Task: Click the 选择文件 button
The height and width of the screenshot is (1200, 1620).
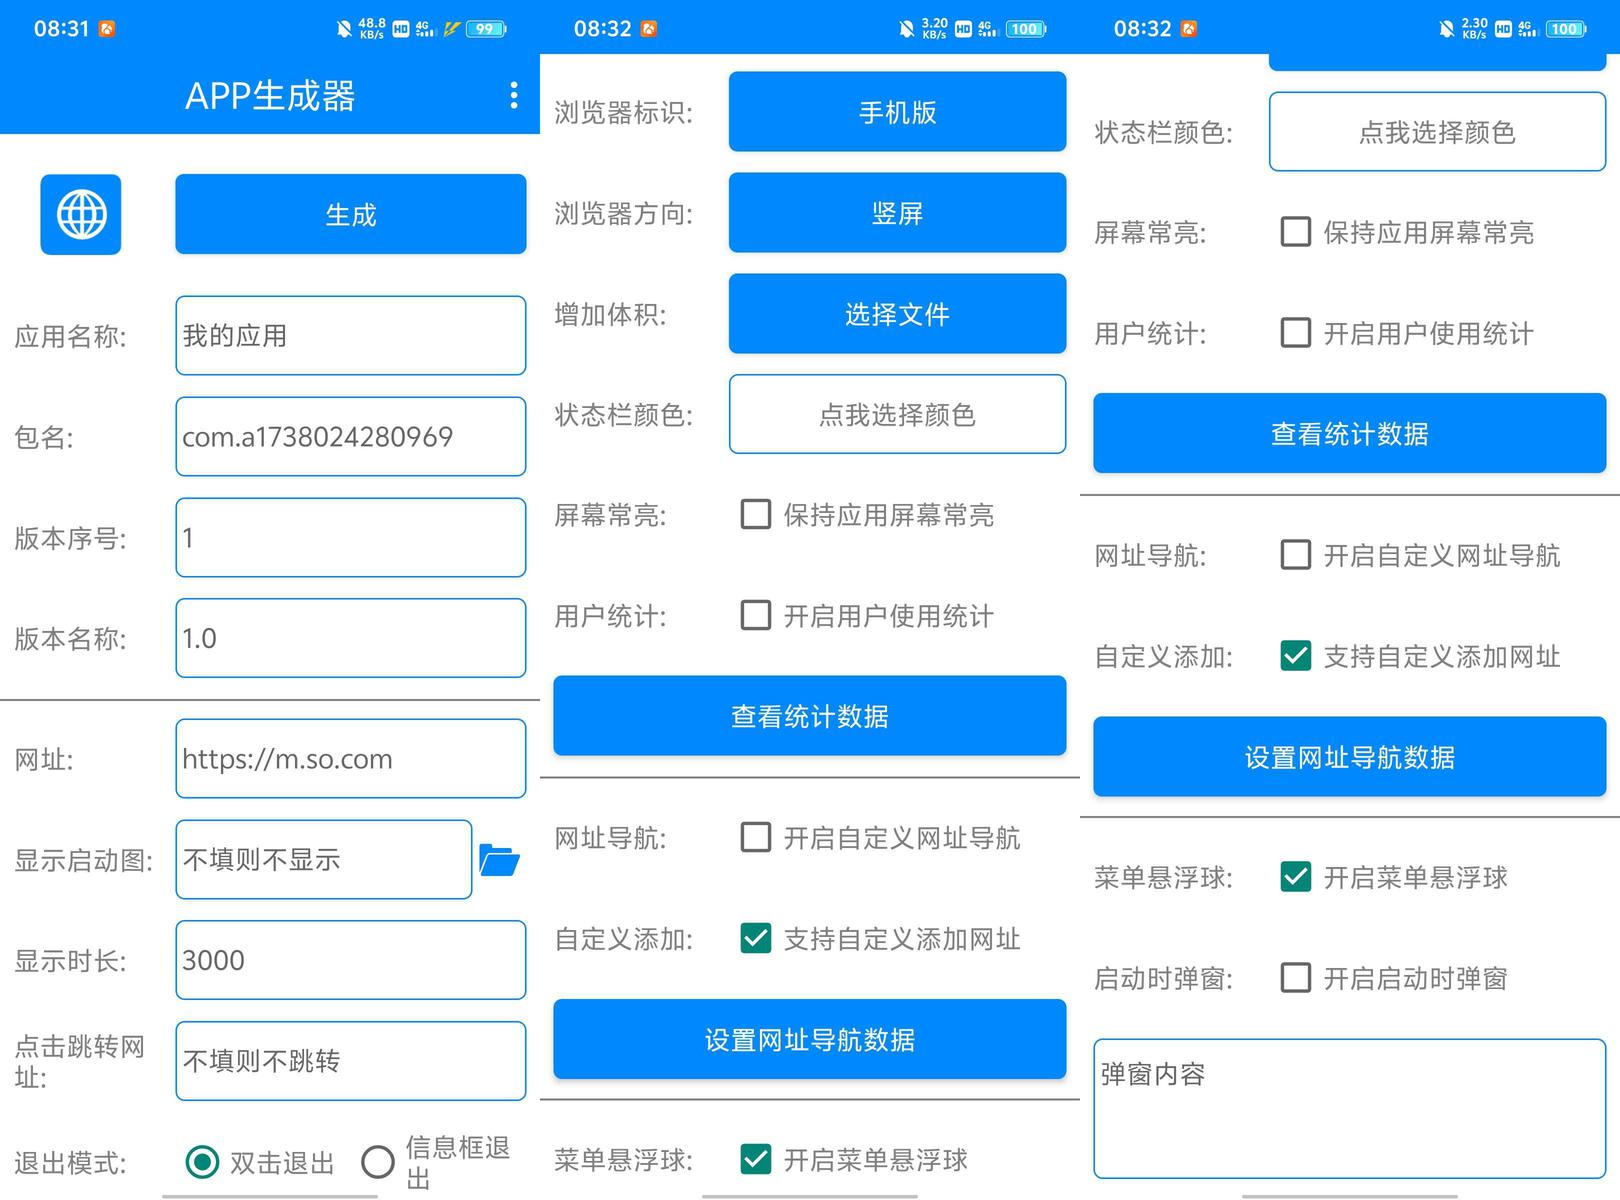Action: pyautogui.click(x=898, y=314)
